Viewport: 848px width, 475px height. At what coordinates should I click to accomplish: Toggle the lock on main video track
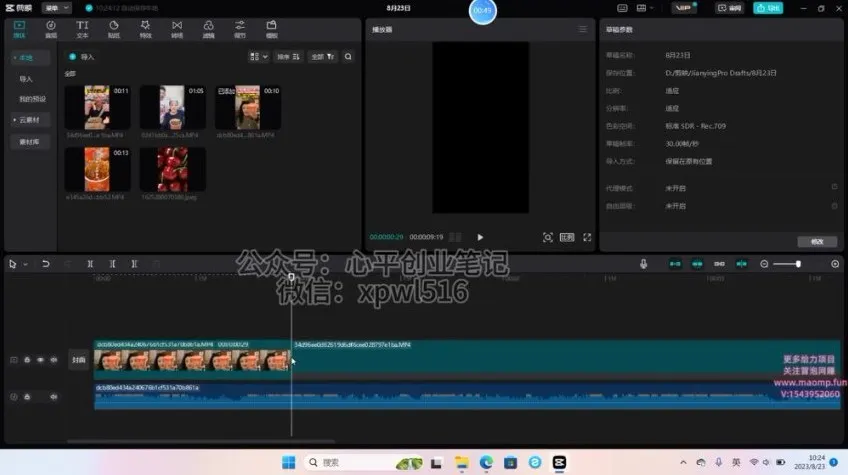click(x=27, y=360)
